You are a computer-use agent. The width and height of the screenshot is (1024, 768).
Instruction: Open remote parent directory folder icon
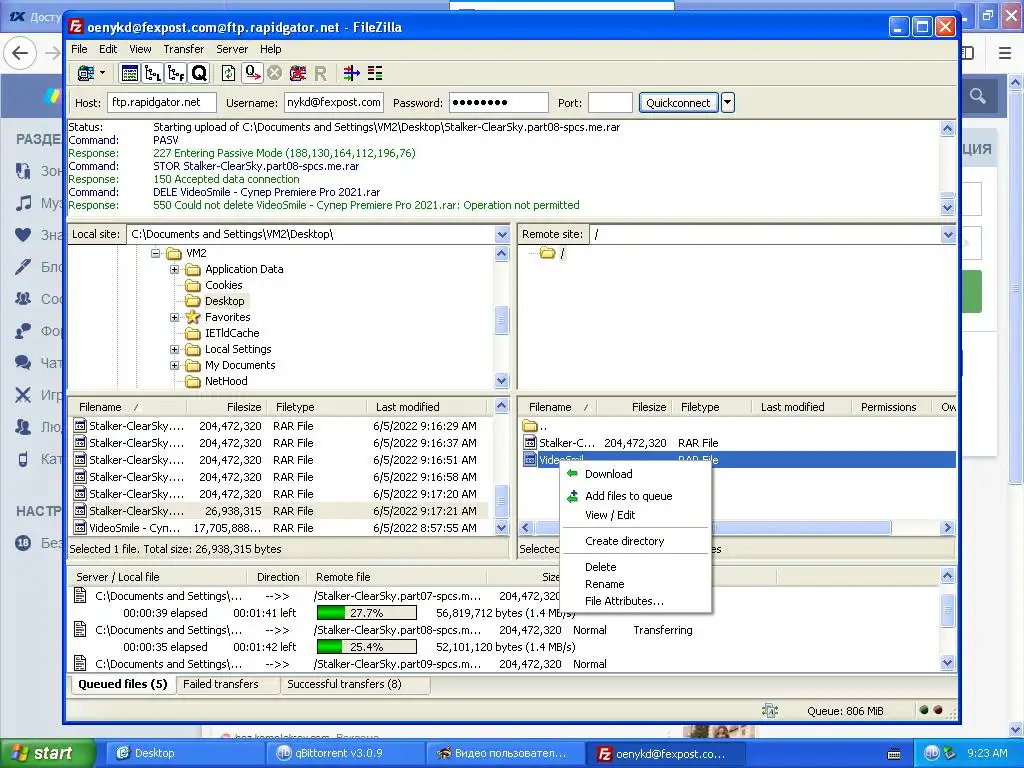coord(530,426)
